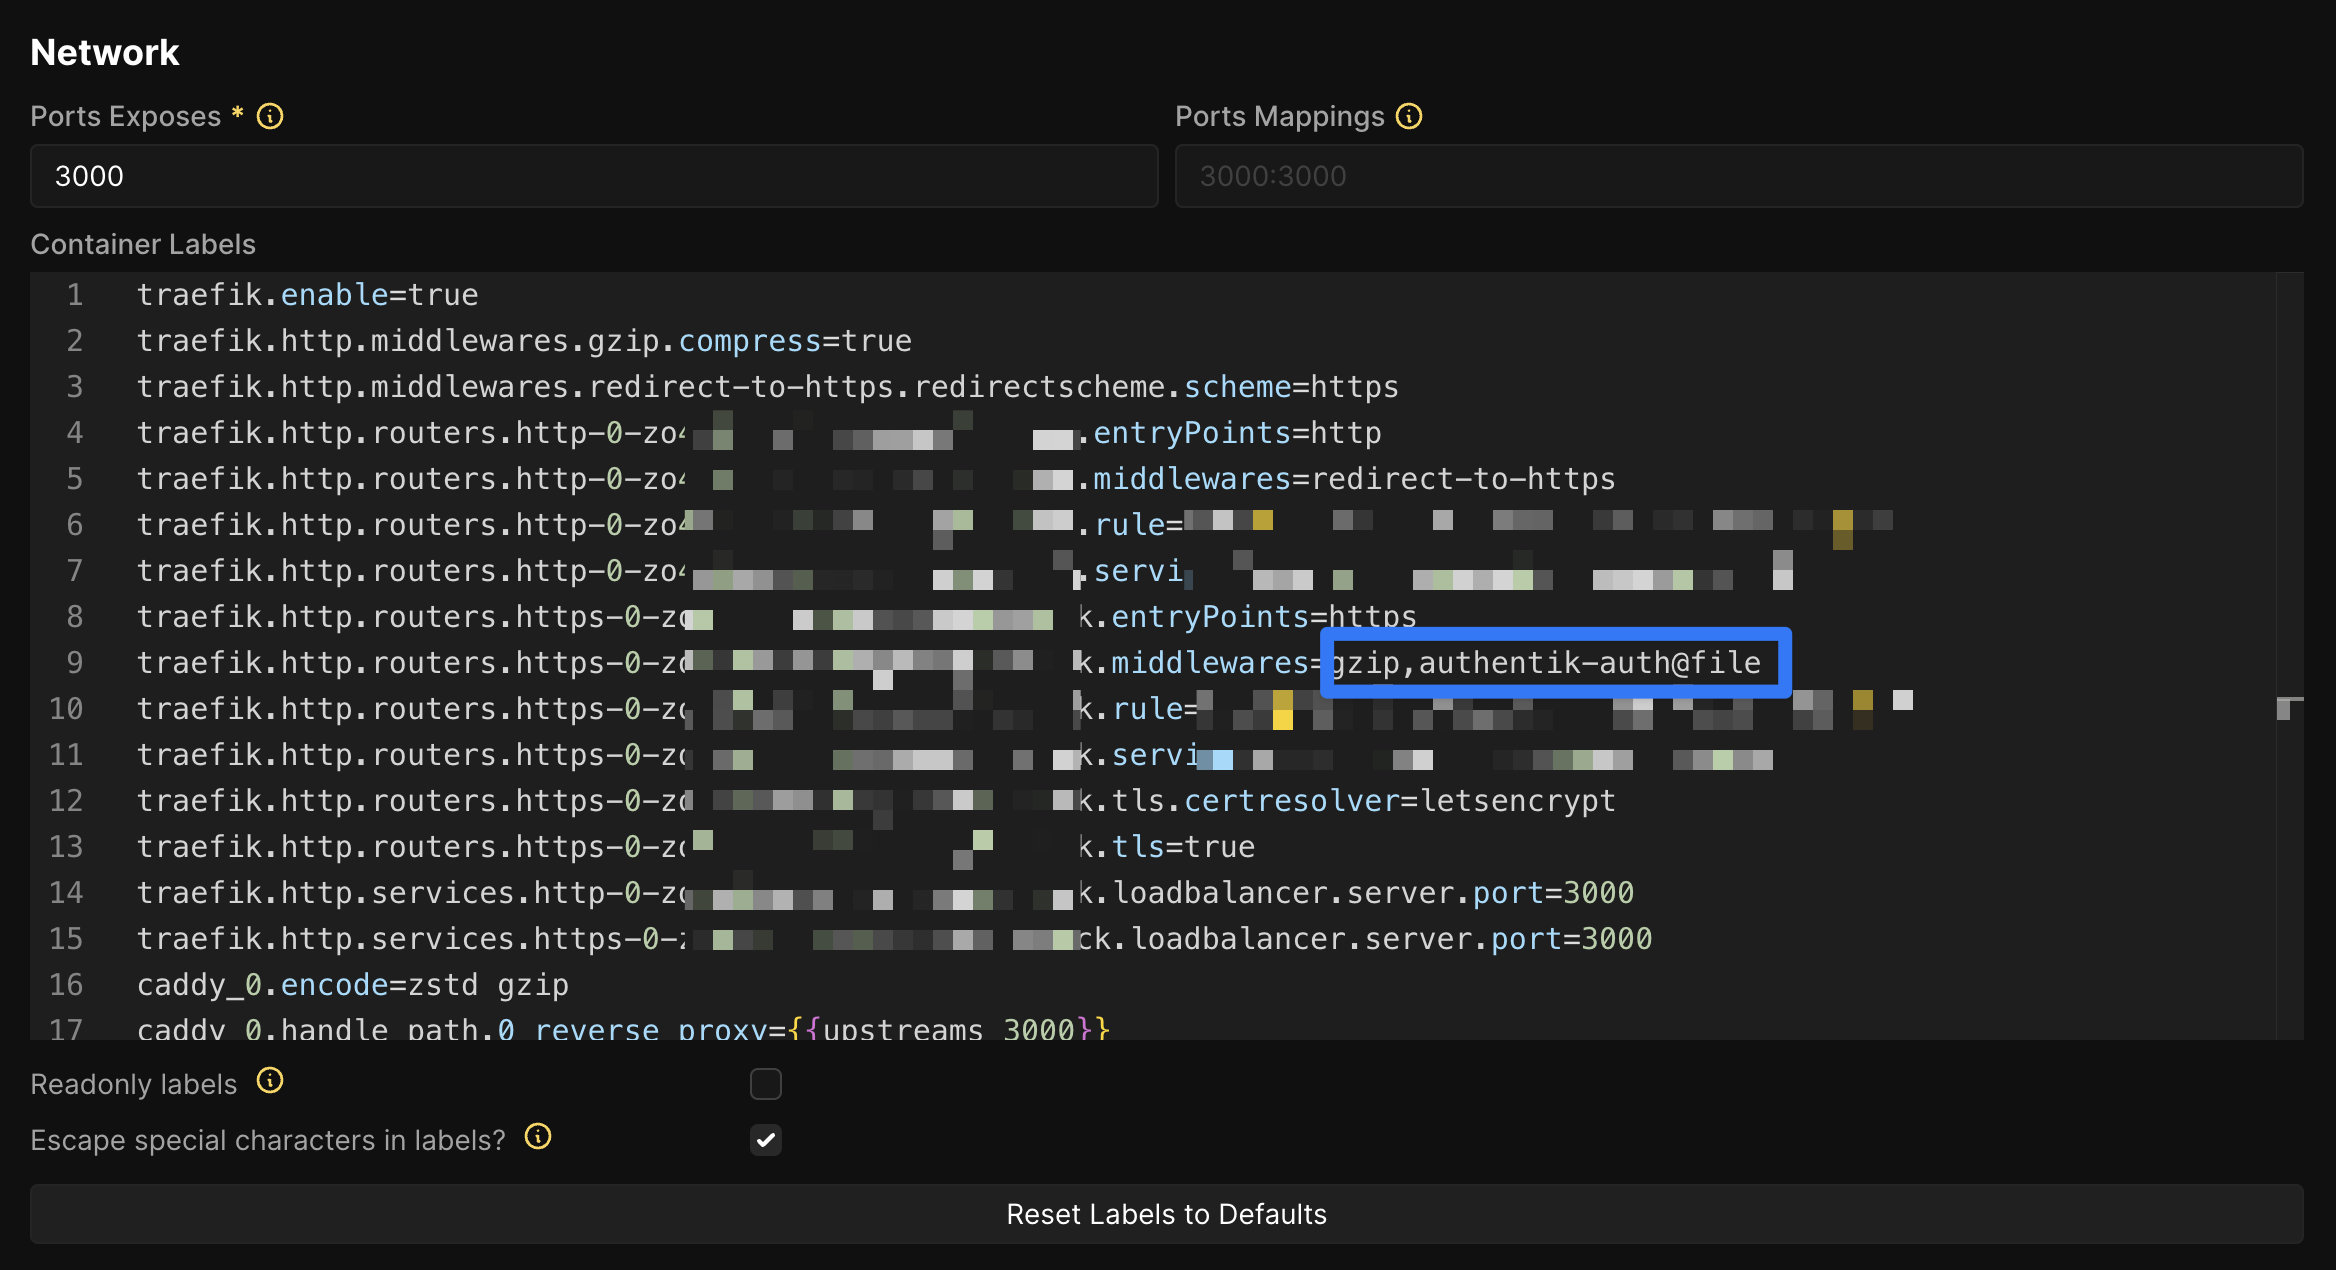The image size is (2336, 1270).
Task: Click entryPoints=http on line 4
Action: tap(1237, 433)
